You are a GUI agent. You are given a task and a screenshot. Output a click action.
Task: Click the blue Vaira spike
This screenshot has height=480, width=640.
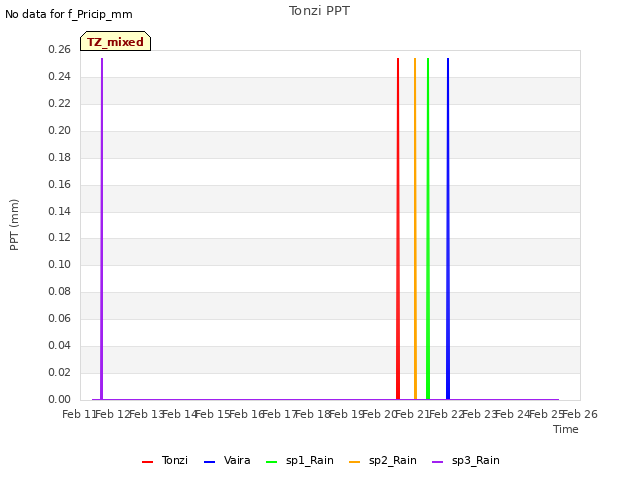coord(448,229)
